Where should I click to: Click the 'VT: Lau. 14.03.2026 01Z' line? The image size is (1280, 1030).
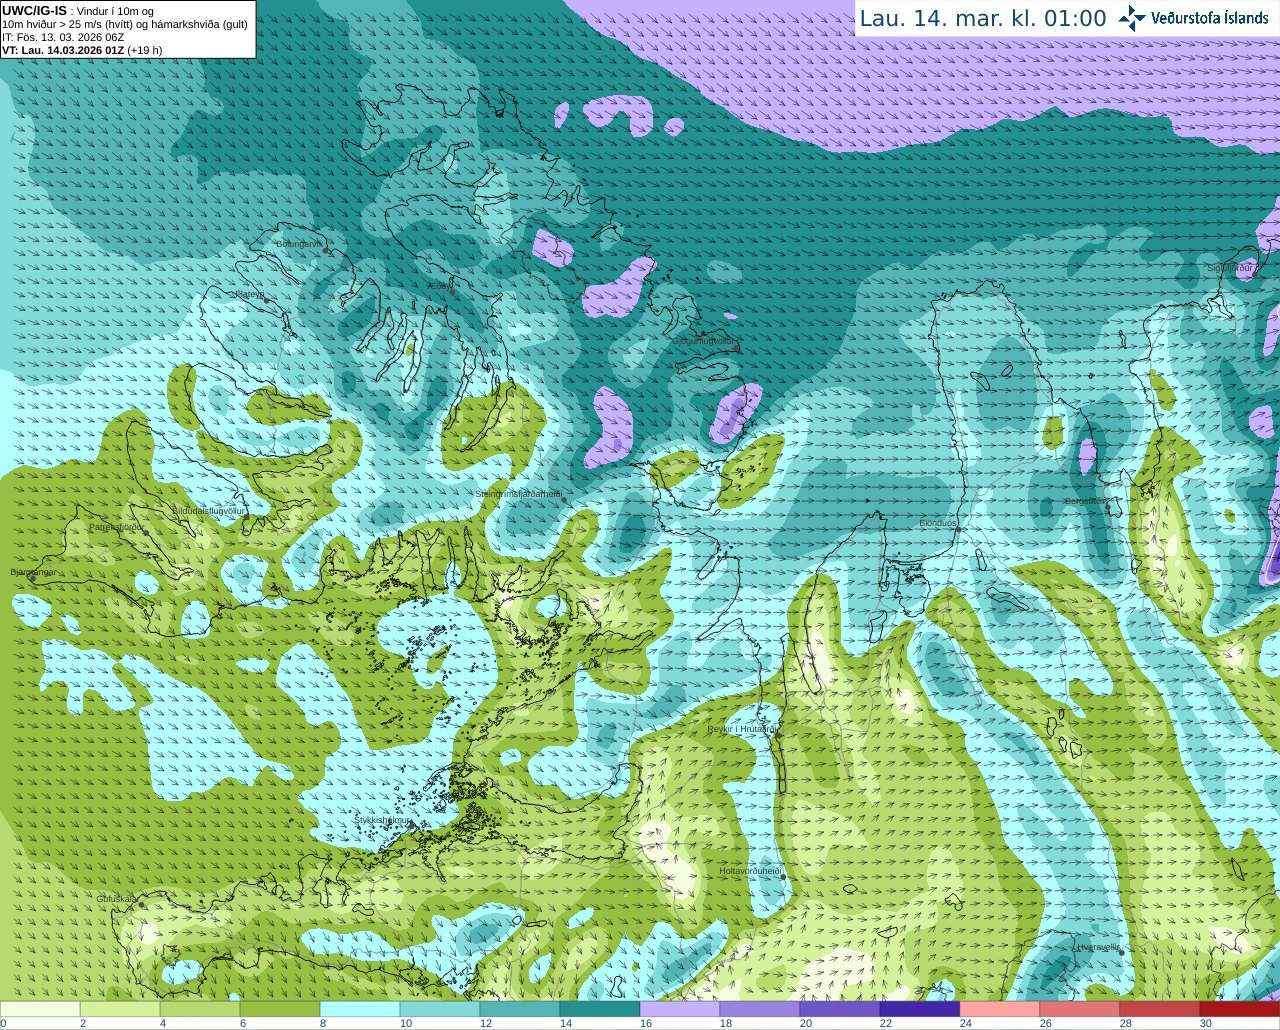tap(82, 50)
